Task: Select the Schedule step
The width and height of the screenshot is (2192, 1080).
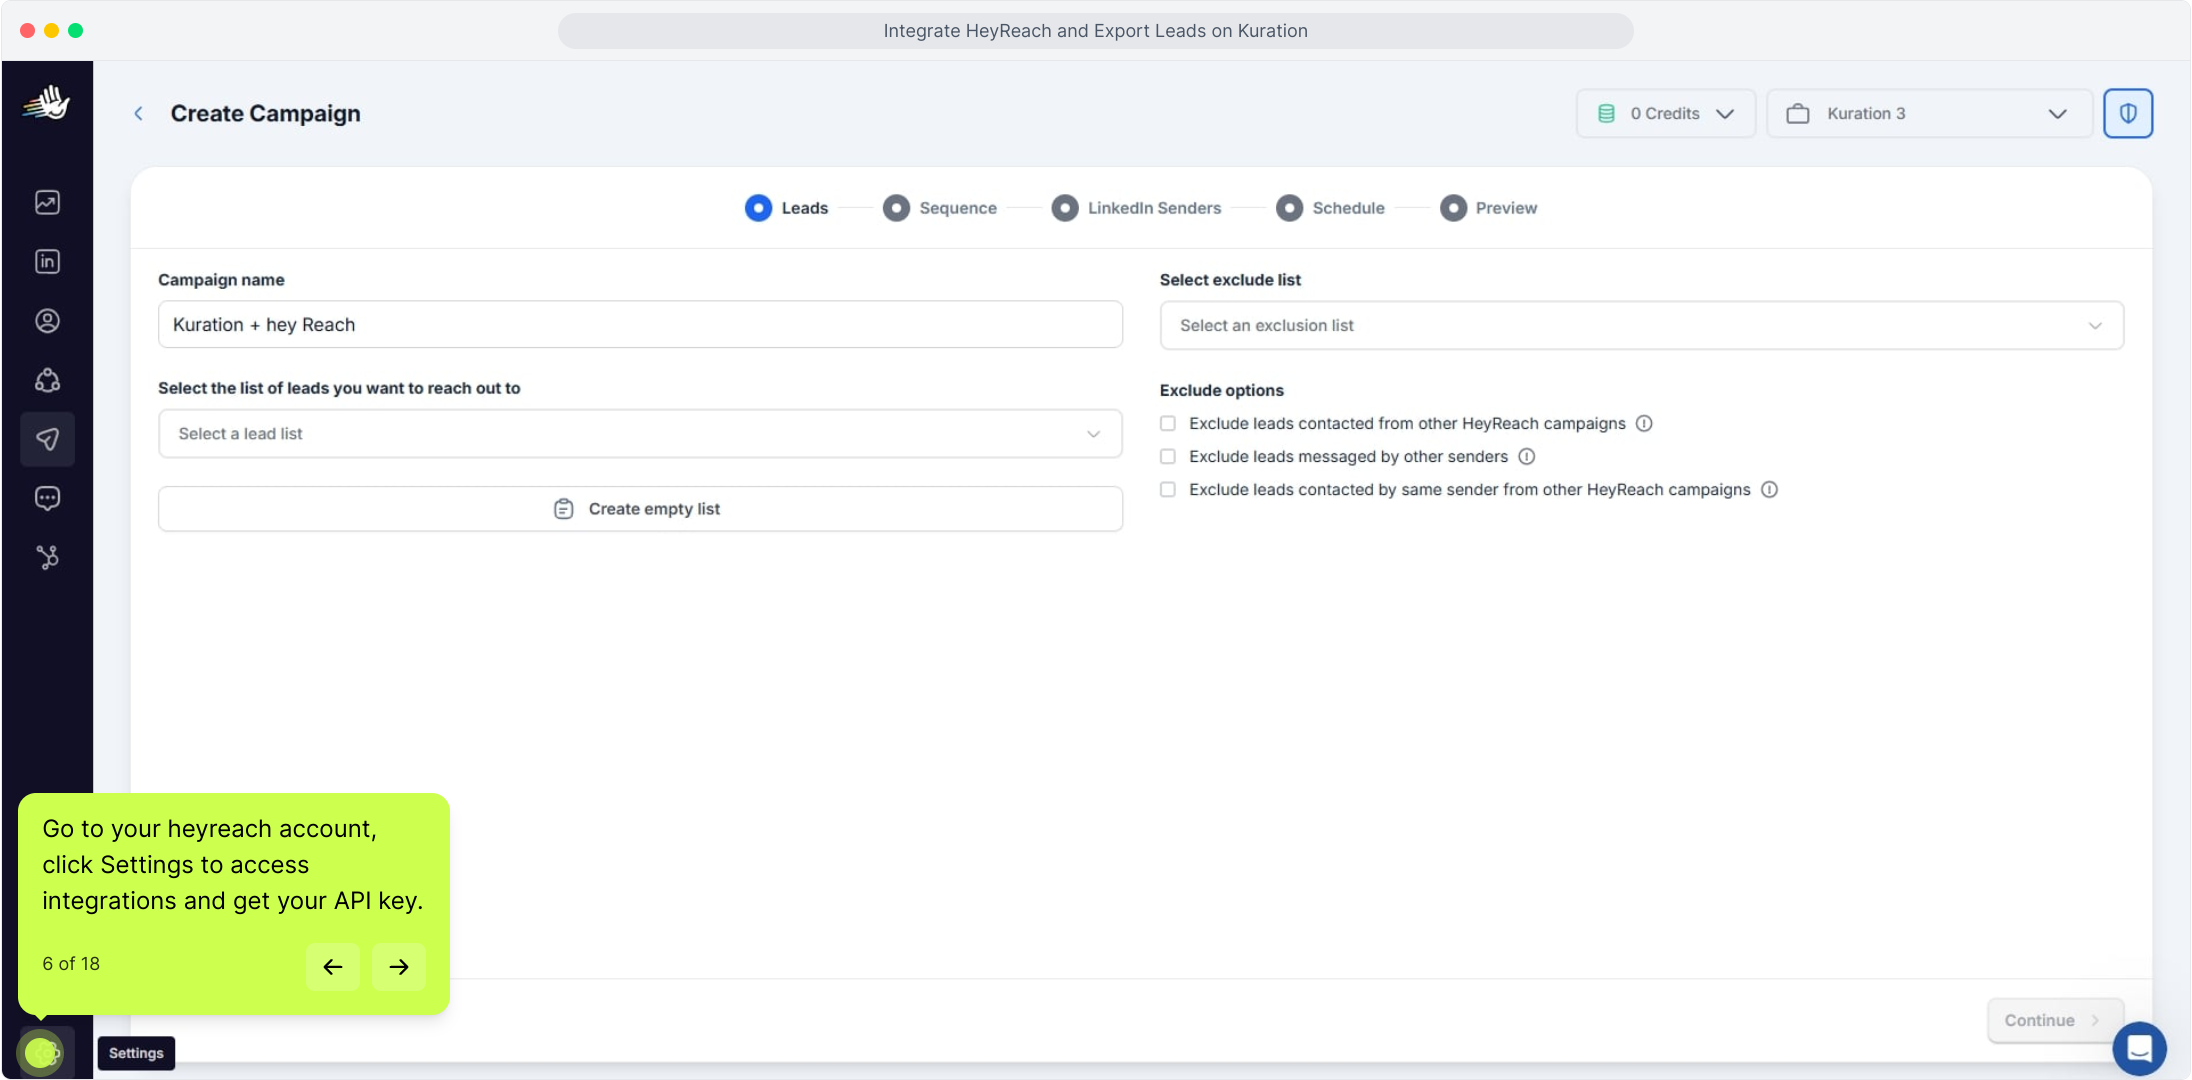Action: 1331,208
